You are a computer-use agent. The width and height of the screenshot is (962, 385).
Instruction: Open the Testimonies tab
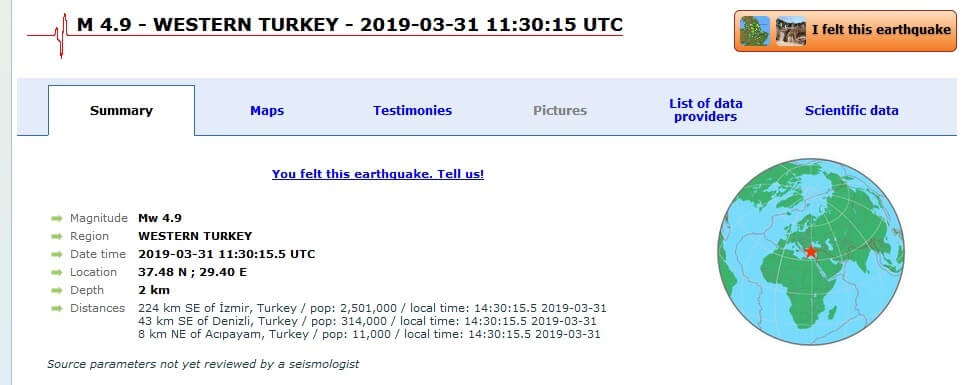pos(412,111)
